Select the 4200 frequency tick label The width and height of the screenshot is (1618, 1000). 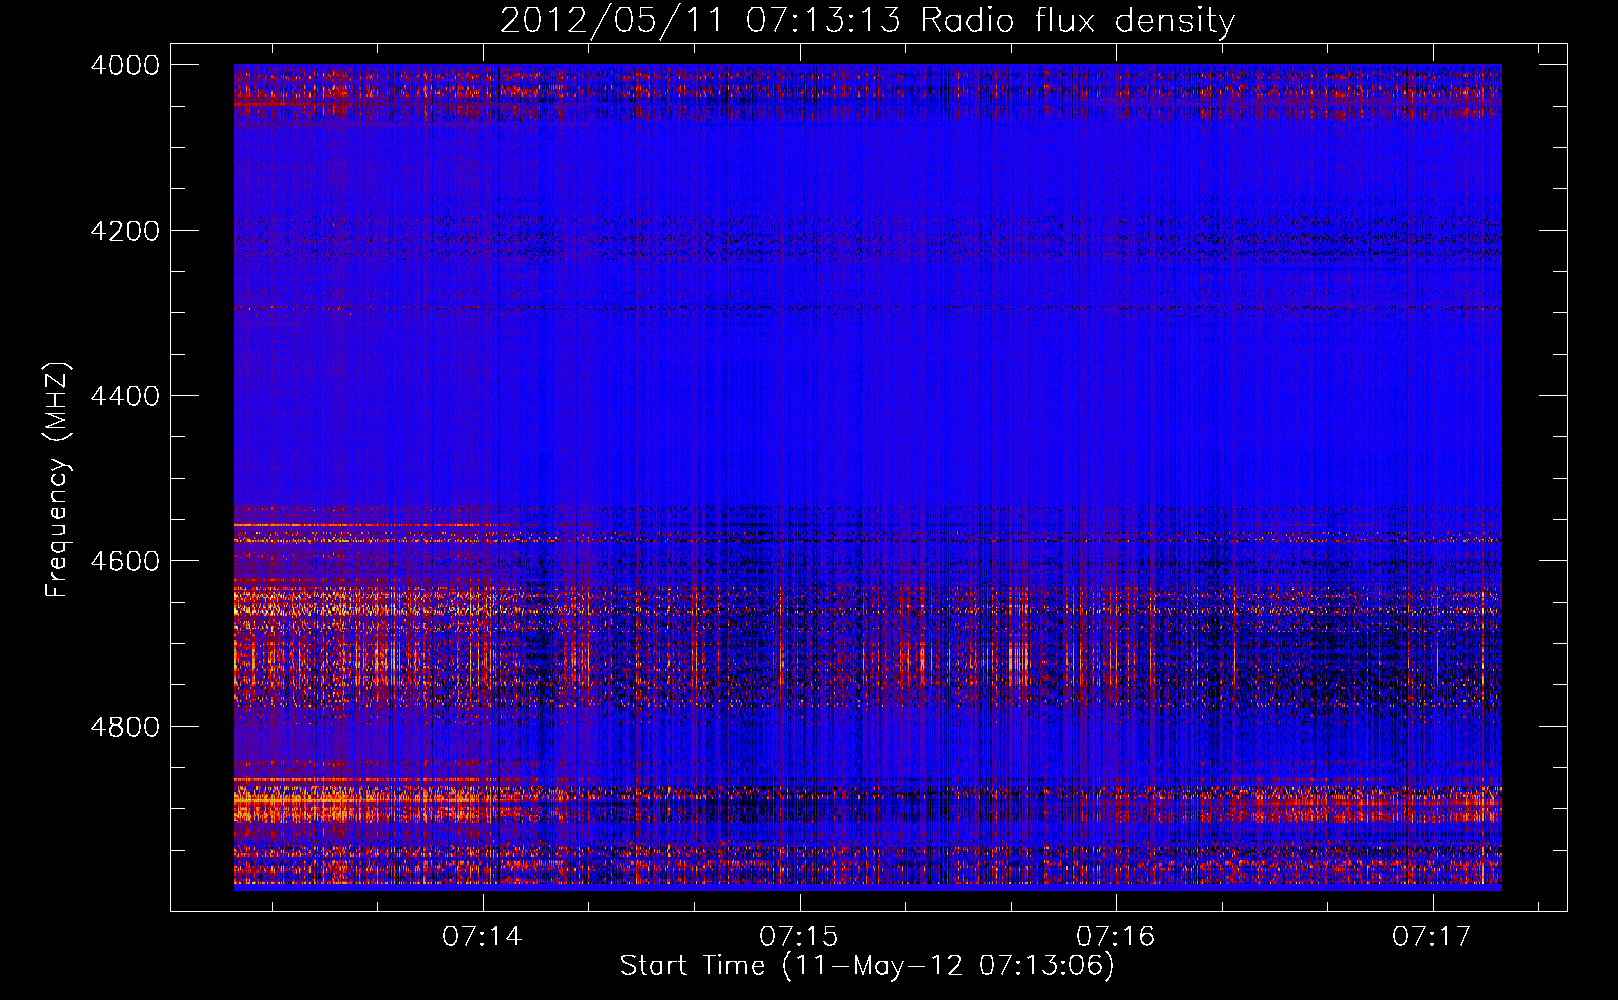pos(125,230)
